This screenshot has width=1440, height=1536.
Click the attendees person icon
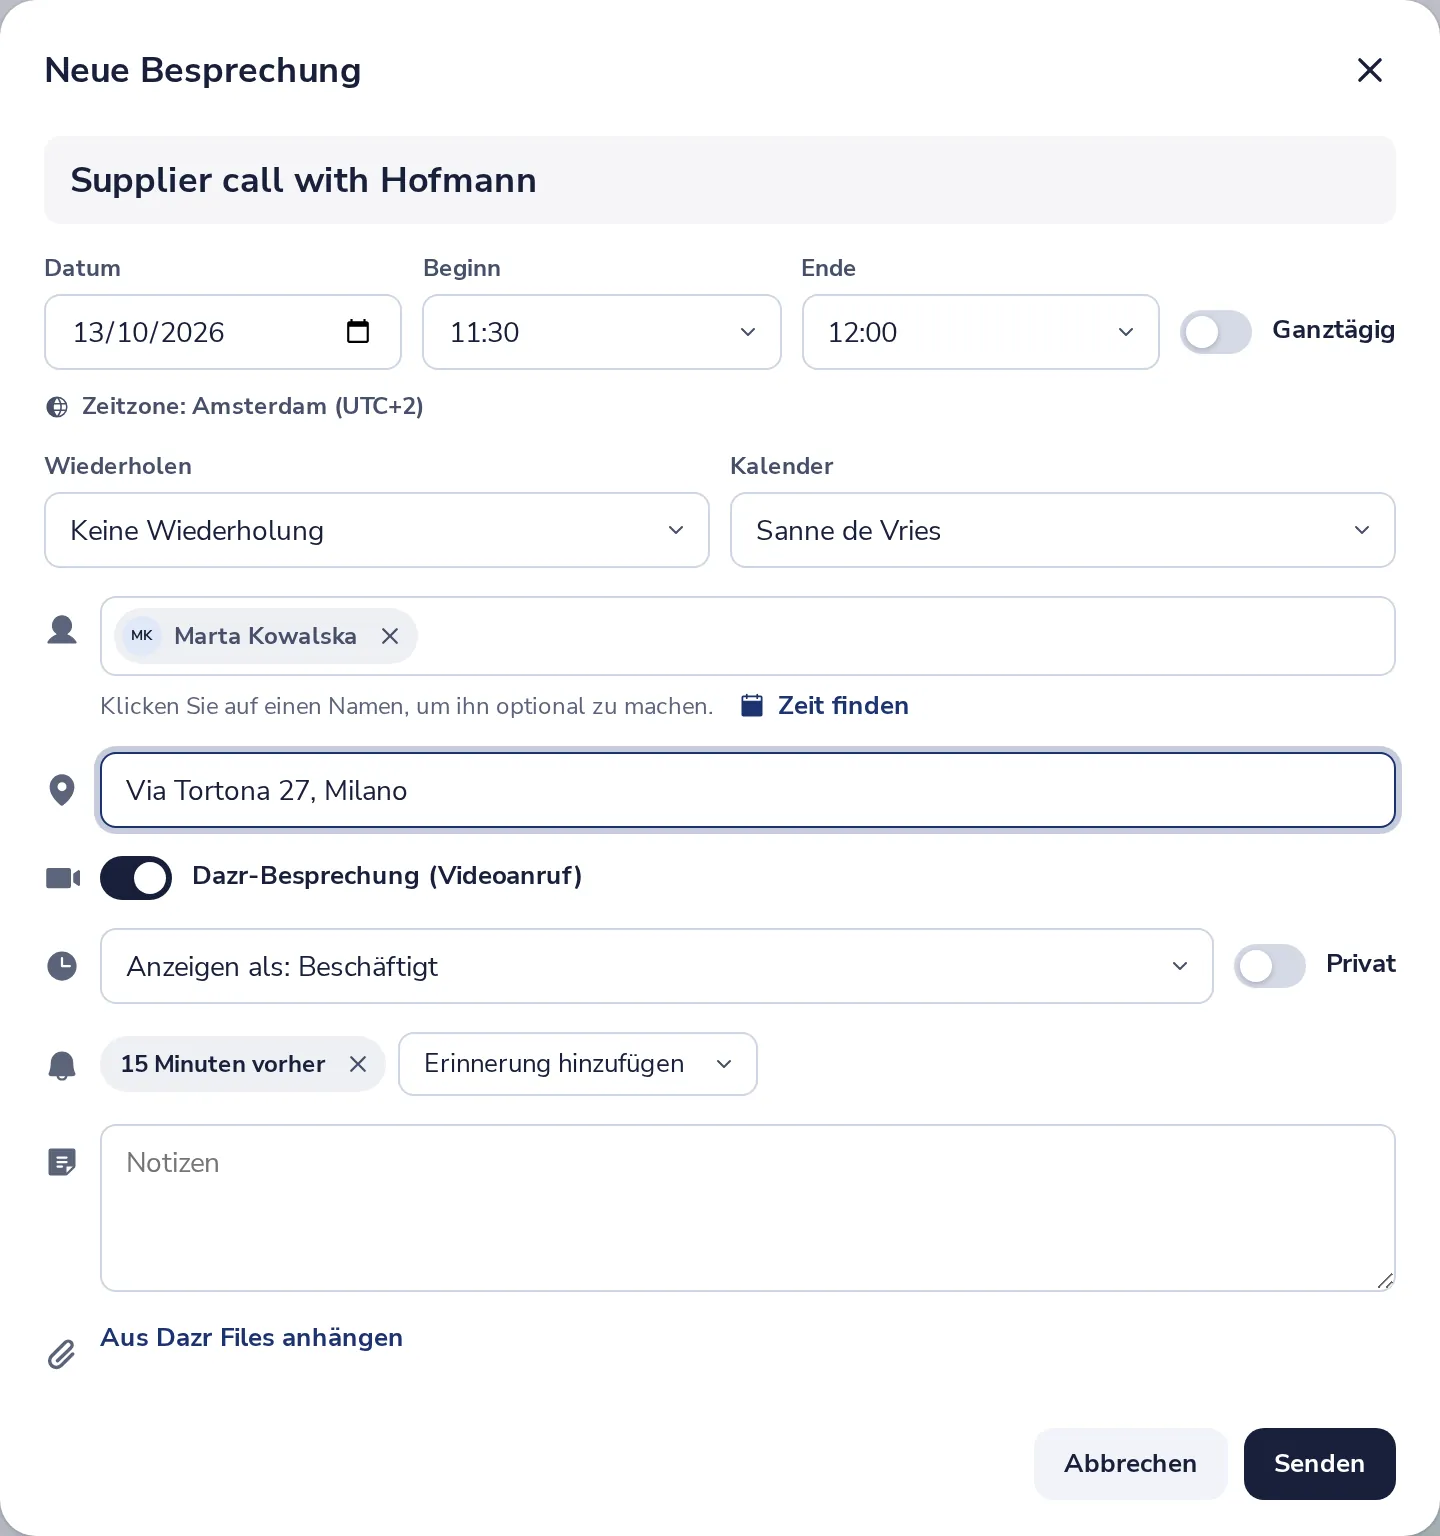coord(62,630)
